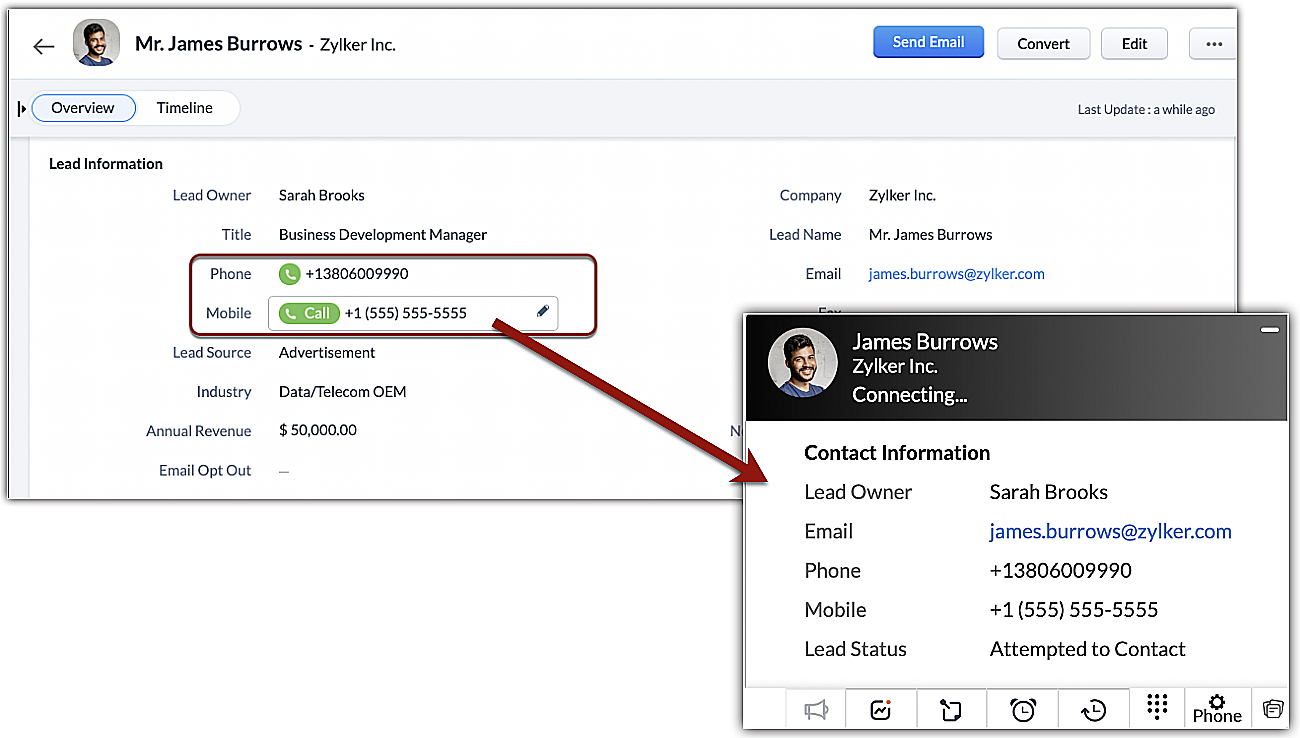Open the dial pad grid icon

pyautogui.click(x=1157, y=707)
